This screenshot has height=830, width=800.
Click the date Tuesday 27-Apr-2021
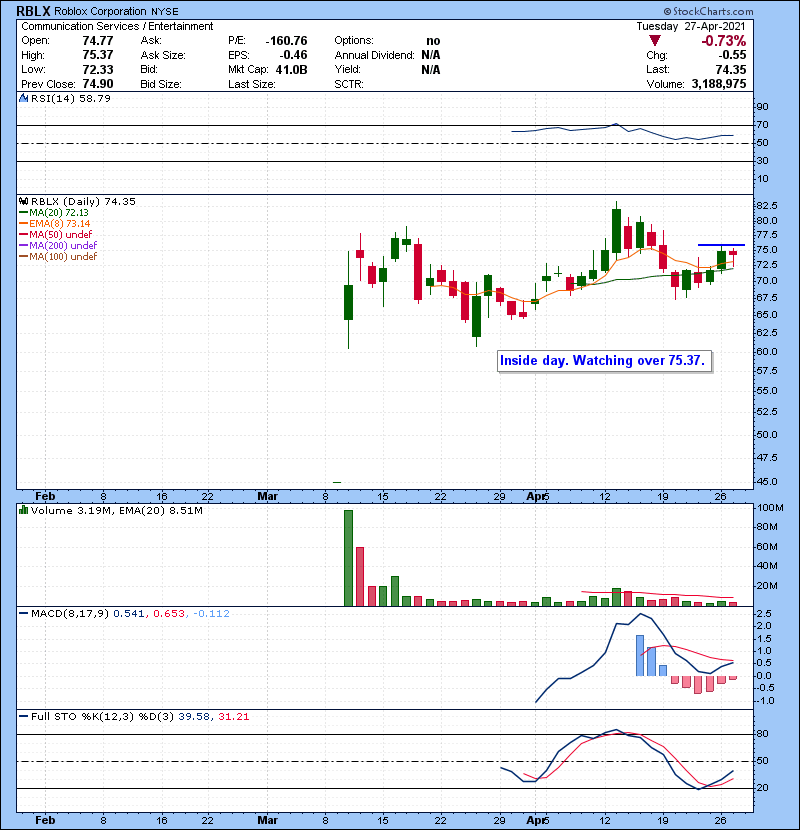click(690, 26)
